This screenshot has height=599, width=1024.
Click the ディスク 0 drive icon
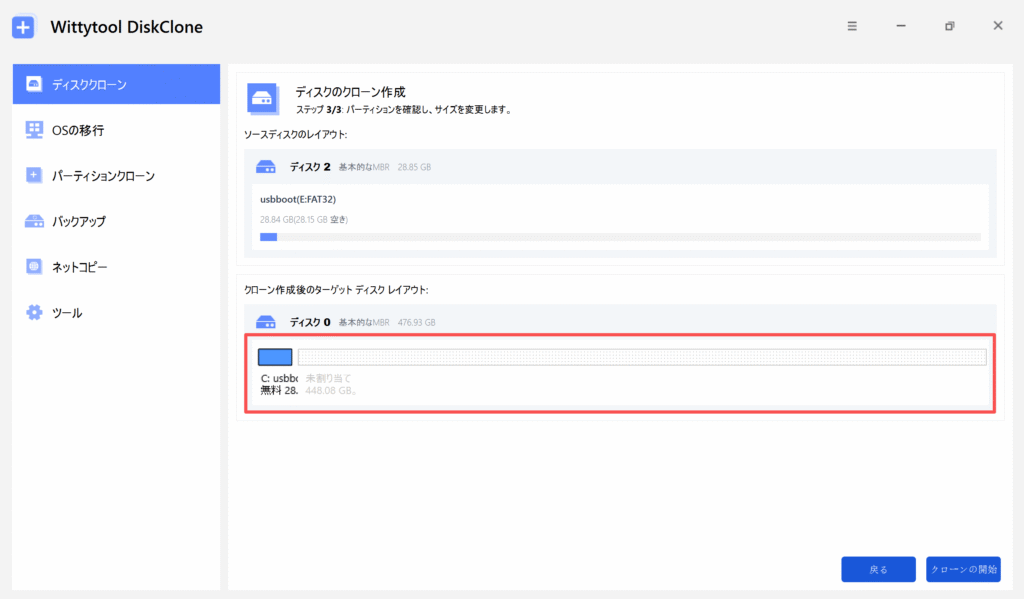pos(266,322)
